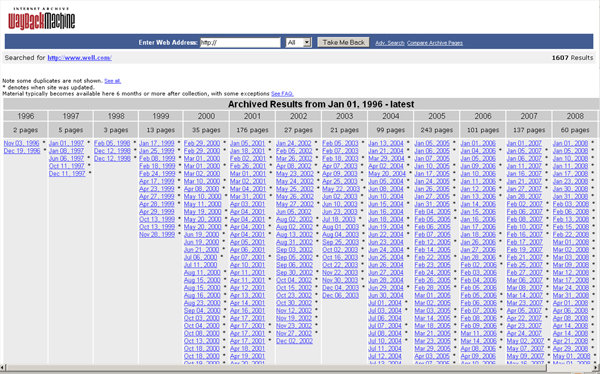
Task: Open the Mar 31, 2001 snapshot
Action: point(248,197)
